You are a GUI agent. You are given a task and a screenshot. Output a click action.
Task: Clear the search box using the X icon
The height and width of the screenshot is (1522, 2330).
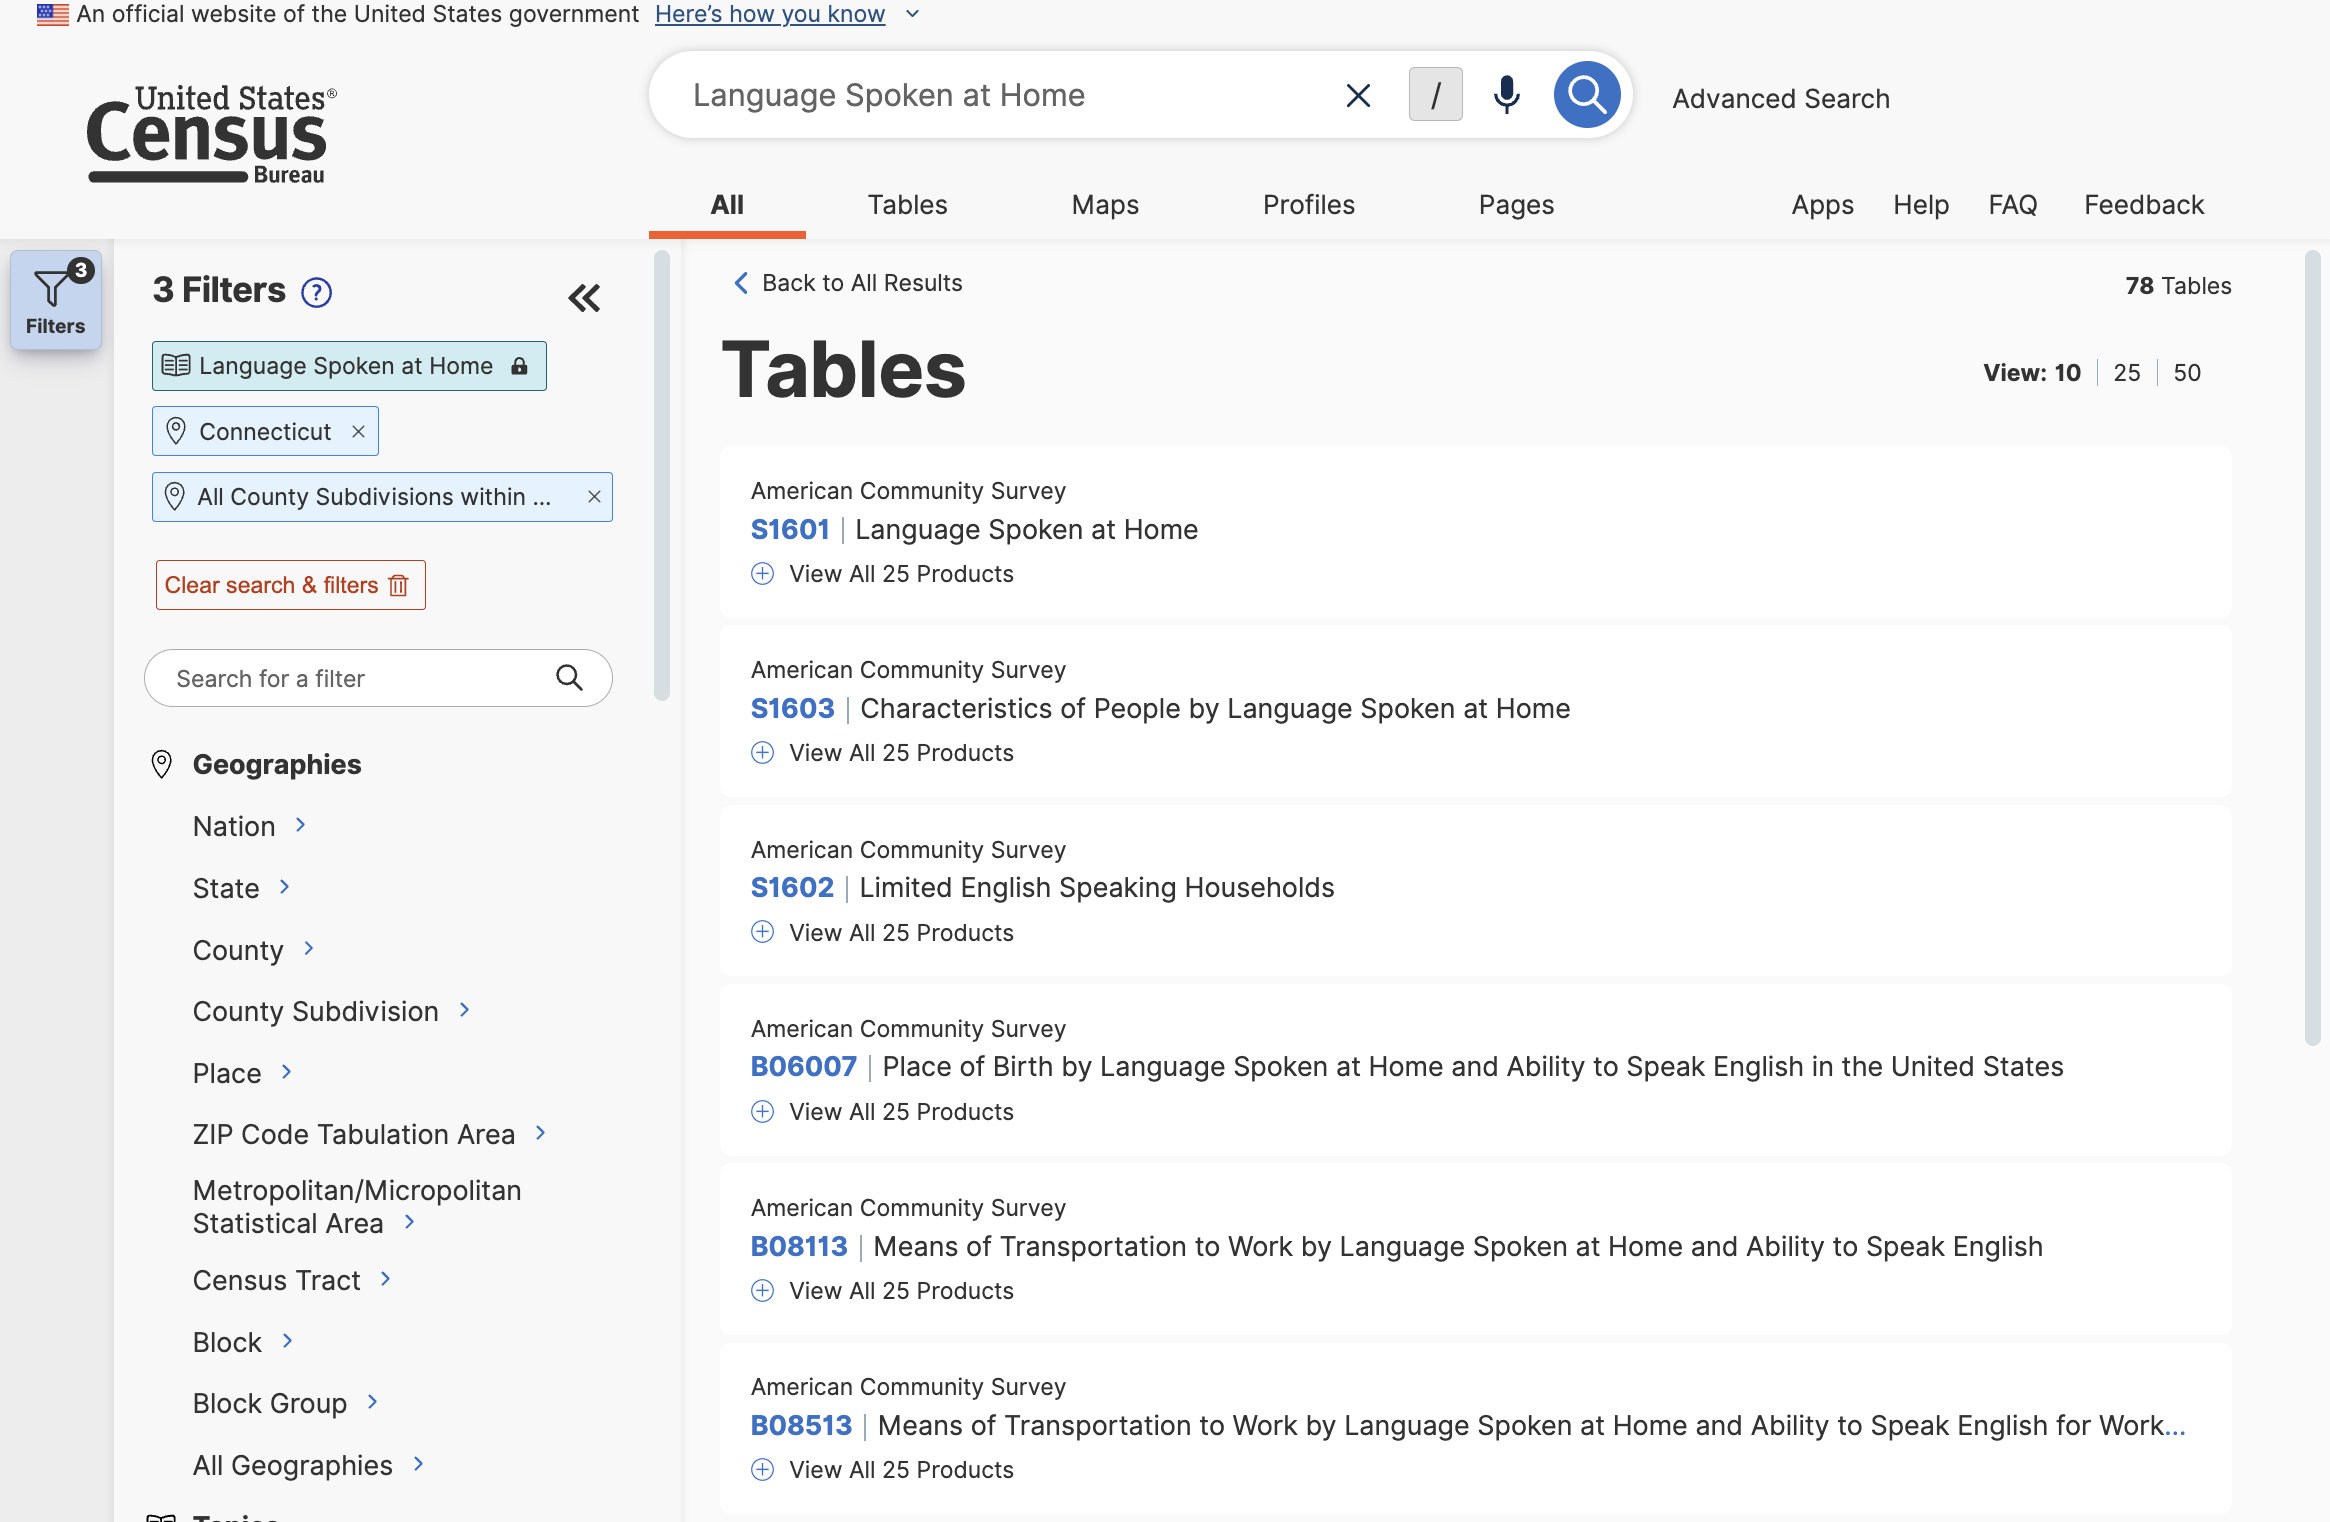1357,95
